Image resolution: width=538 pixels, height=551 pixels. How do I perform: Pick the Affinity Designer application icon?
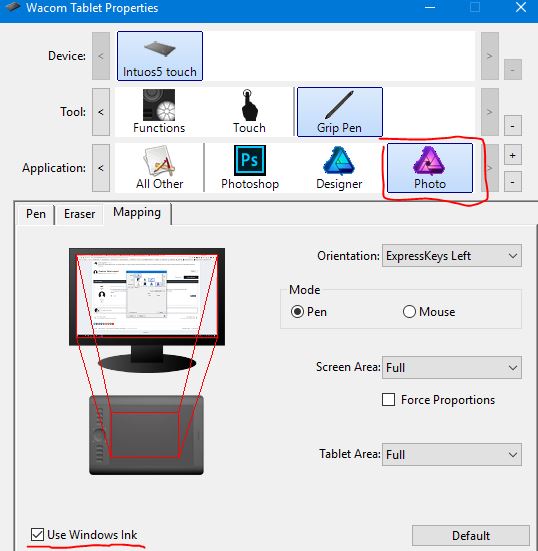coord(339,168)
